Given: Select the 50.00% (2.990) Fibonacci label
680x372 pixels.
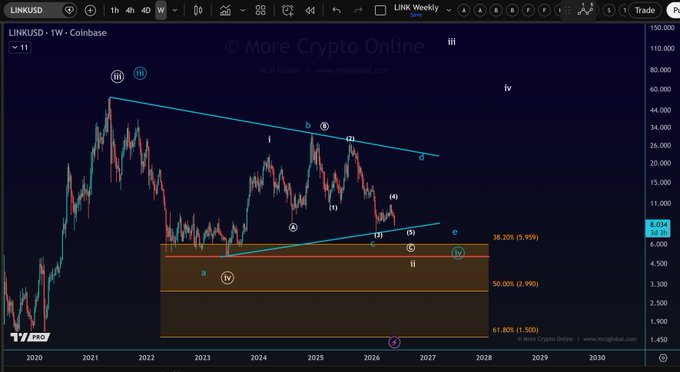Looking at the screenshot, I should (x=515, y=284).
